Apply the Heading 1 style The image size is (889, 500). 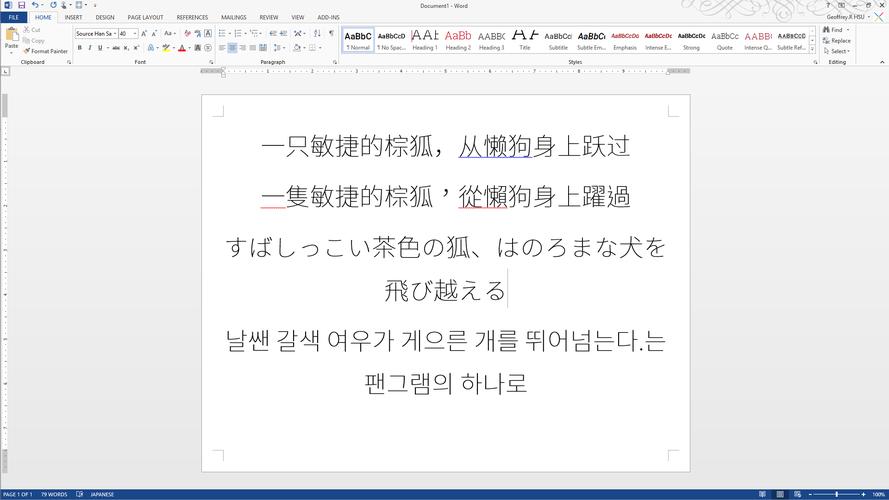(425, 40)
